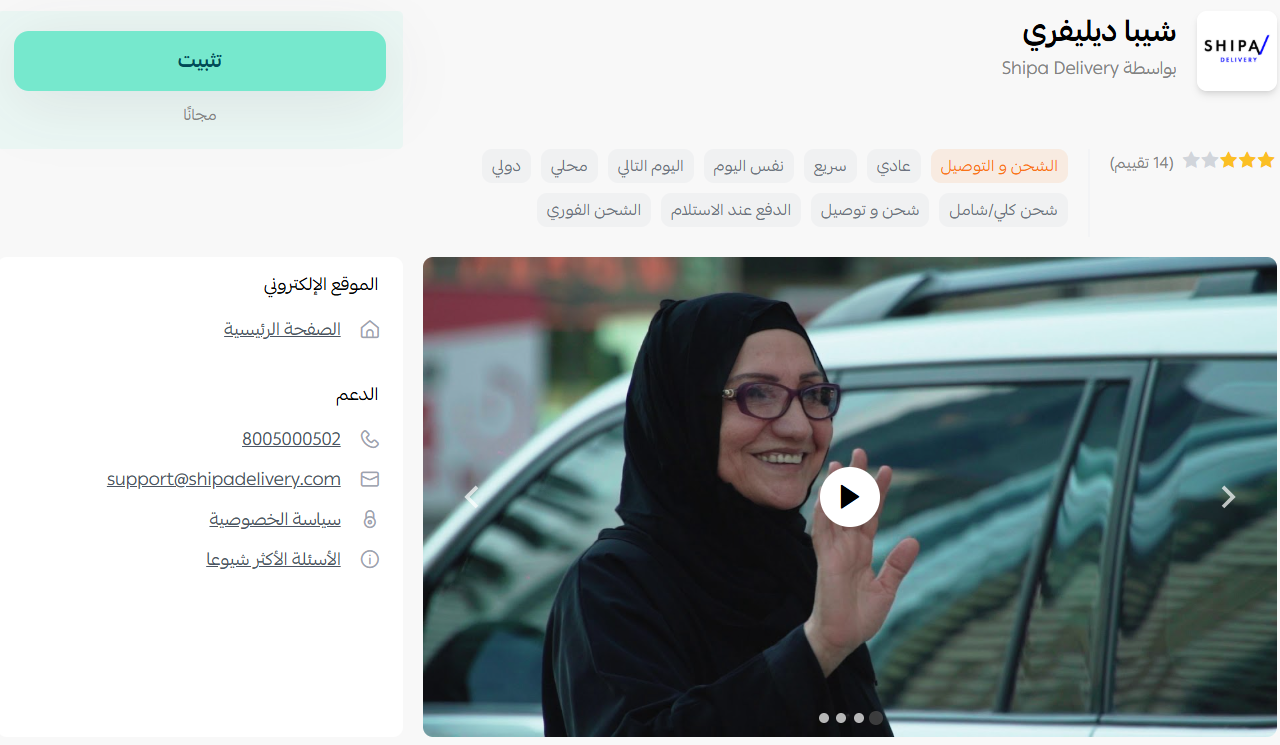
Task: Click the info icon beside الأسئلة الأكثر شيوعا
Action: coord(370,559)
